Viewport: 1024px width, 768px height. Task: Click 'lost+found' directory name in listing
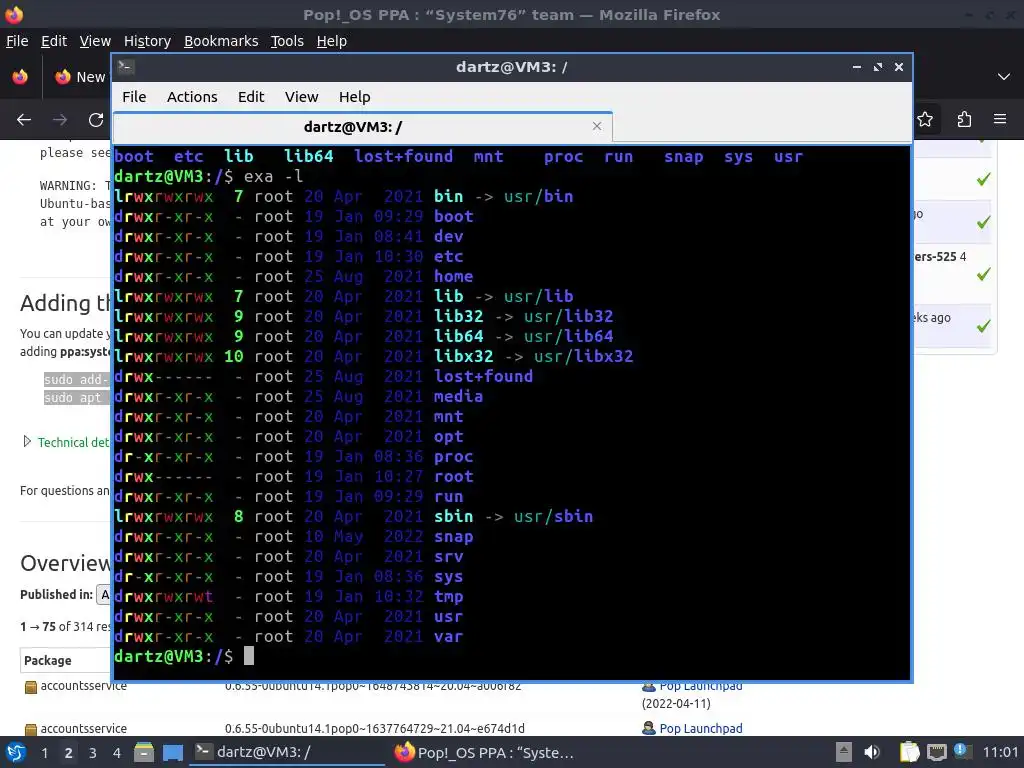point(483,376)
